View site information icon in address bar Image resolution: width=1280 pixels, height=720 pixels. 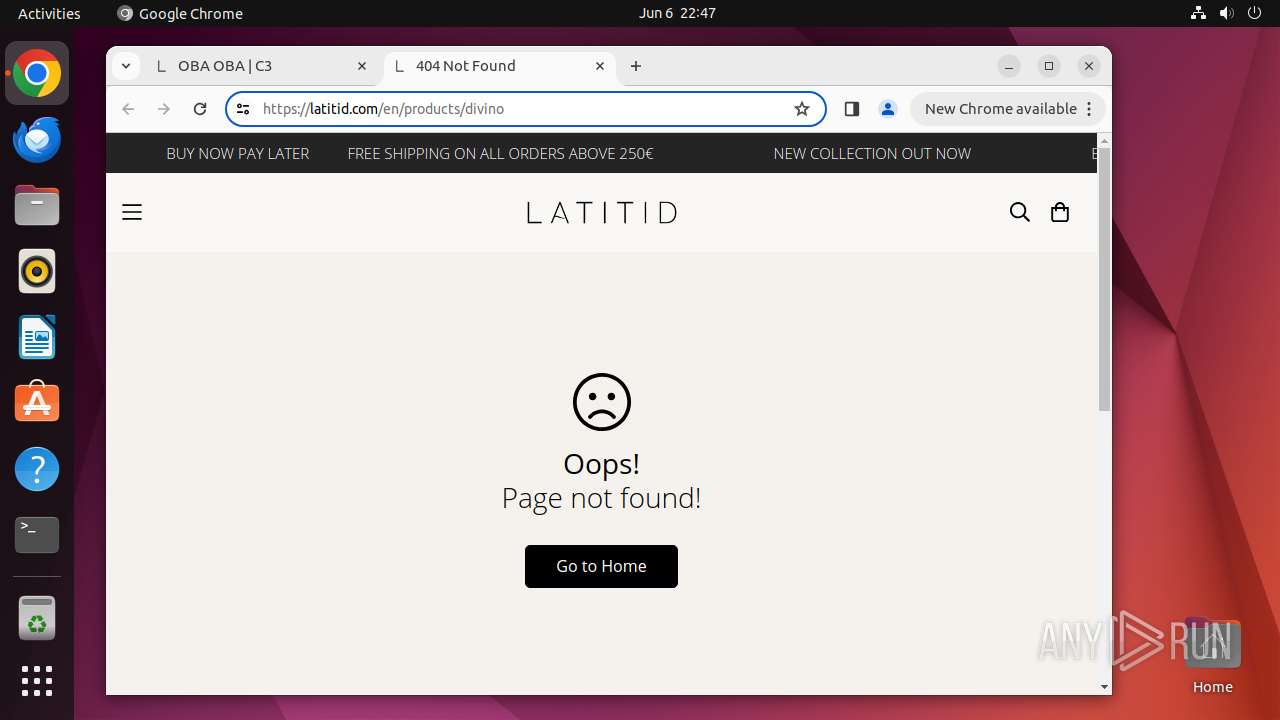[243, 109]
